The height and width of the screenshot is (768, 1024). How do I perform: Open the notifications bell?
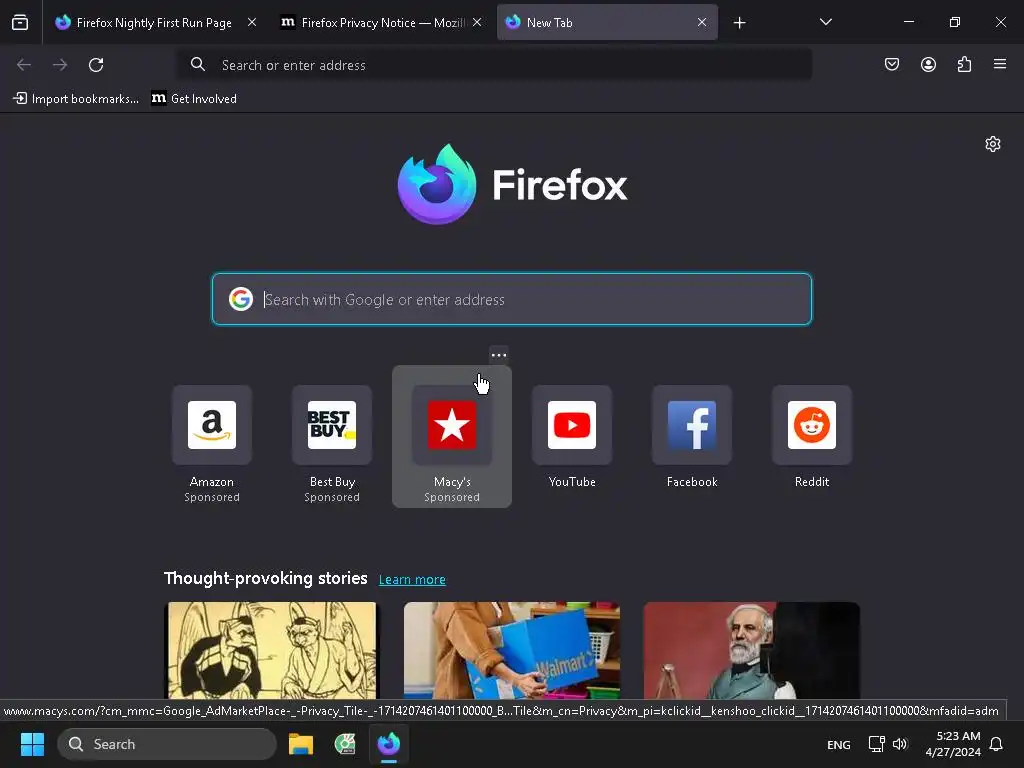pos(996,744)
